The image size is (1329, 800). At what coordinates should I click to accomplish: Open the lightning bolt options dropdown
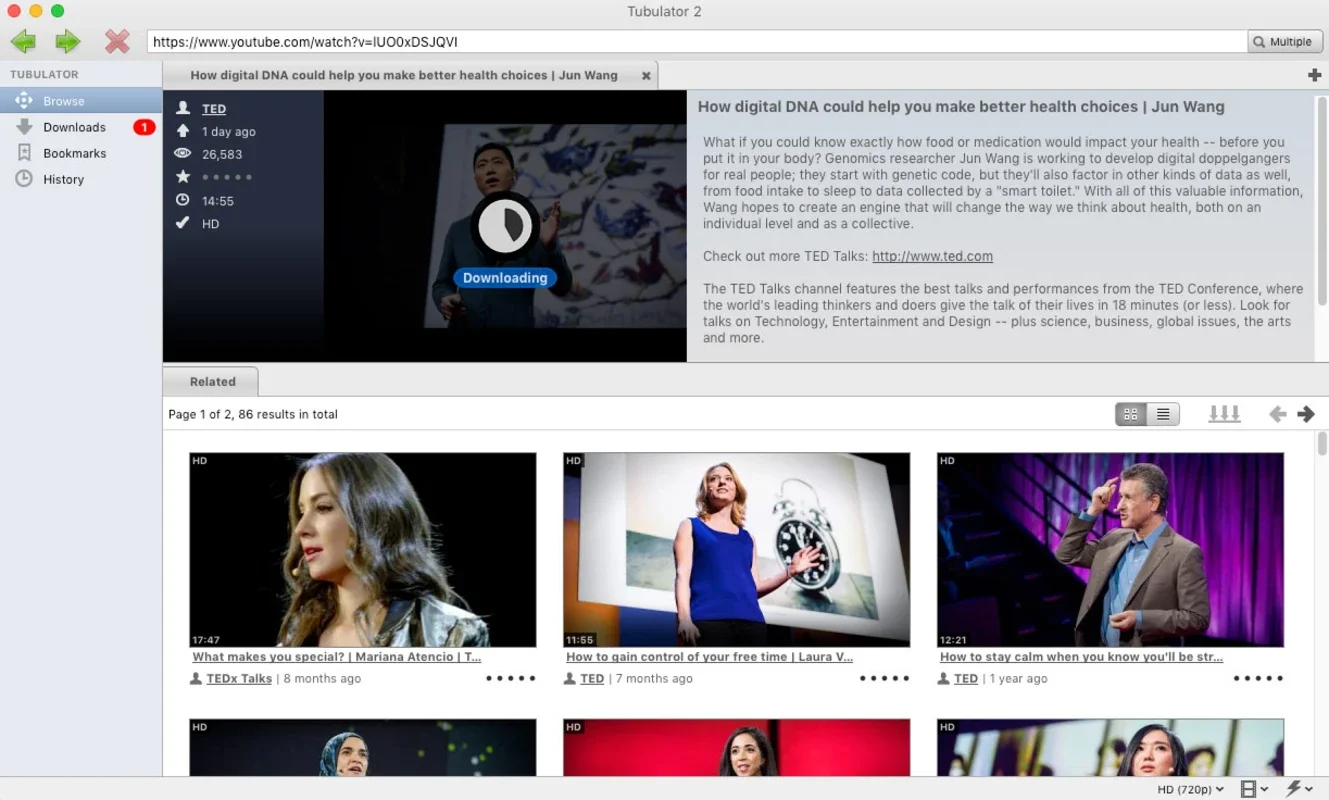point(1300,789)
